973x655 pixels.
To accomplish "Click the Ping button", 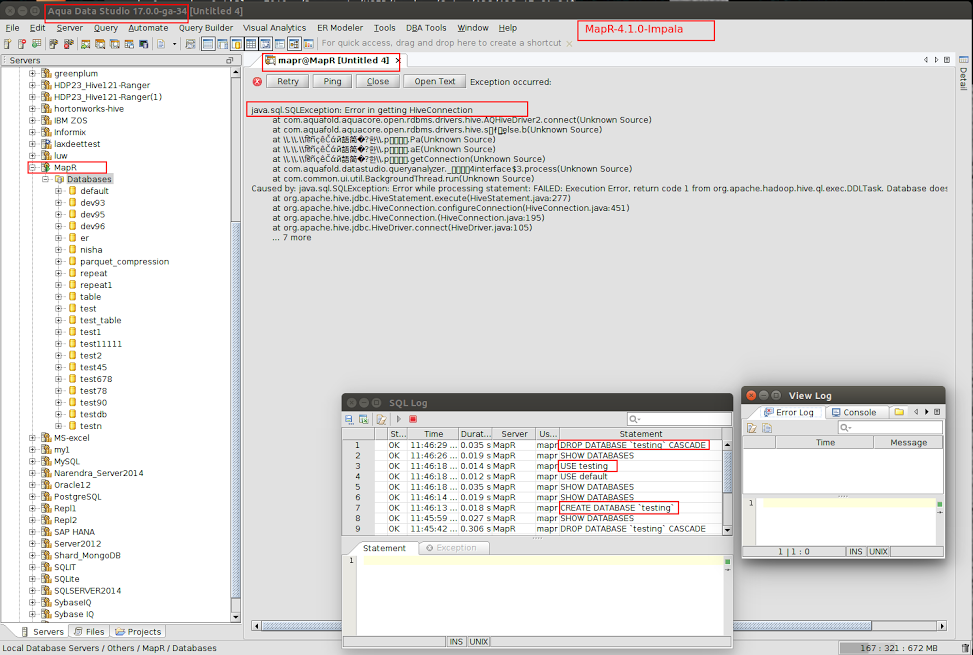I will coord(332,81).
